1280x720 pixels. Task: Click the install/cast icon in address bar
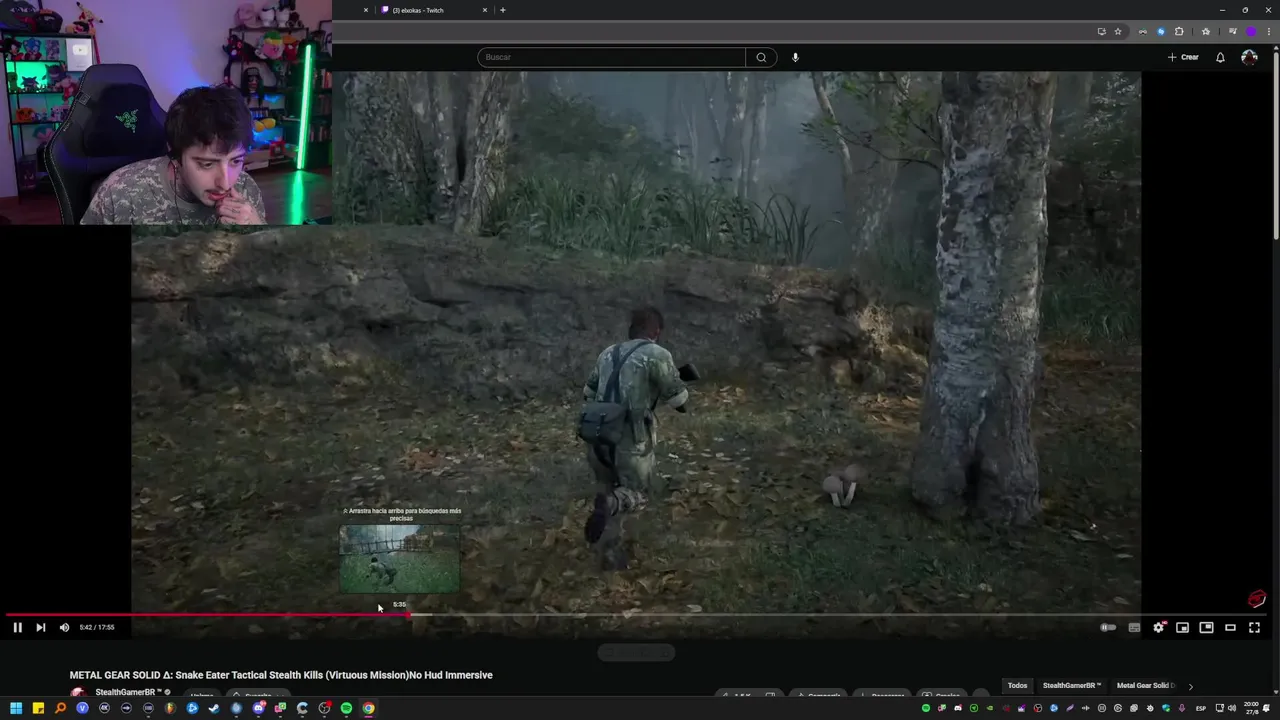click(1102, 31)
